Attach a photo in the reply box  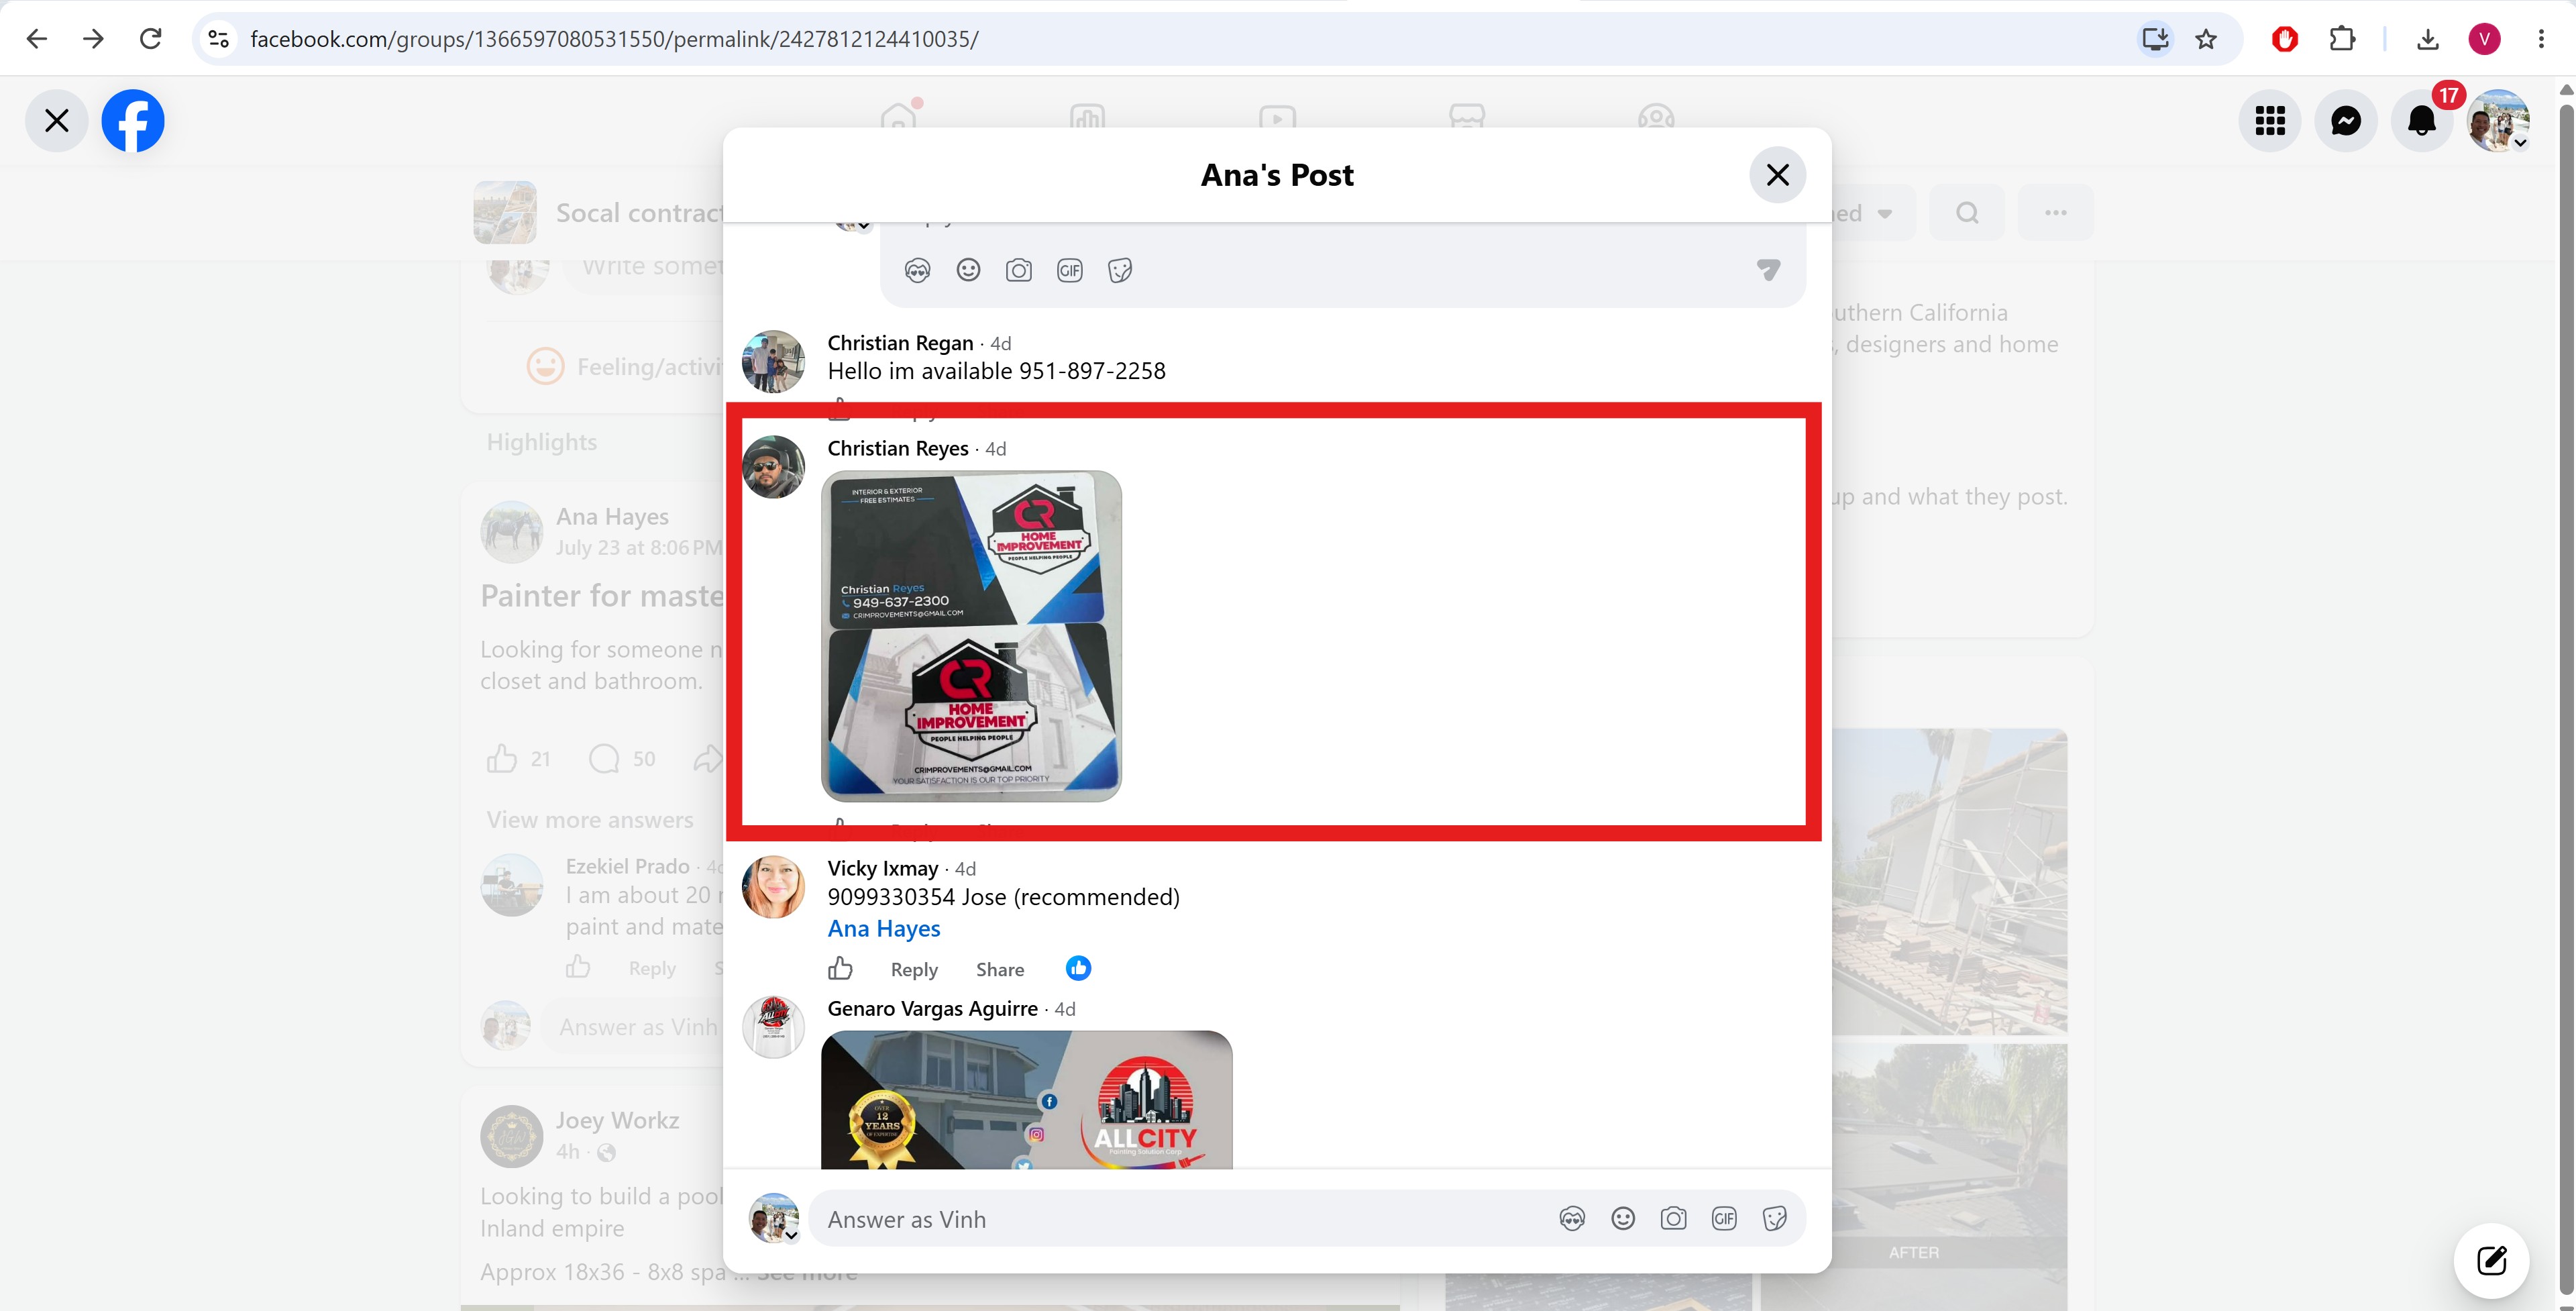(x=1019, y=270)
